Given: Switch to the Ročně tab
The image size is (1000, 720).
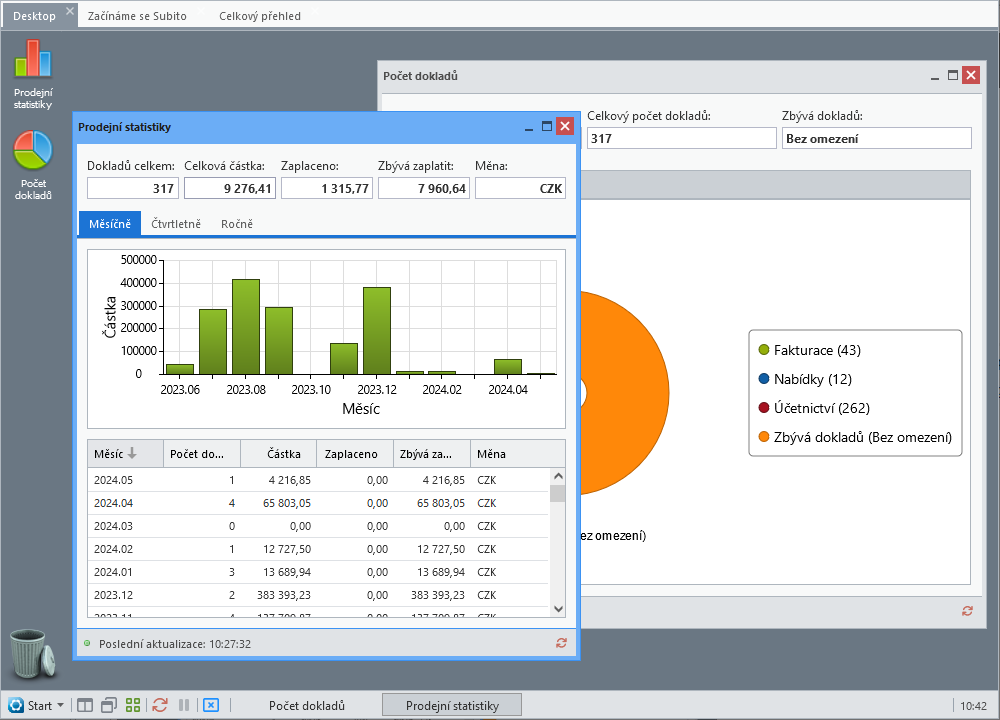Looking at the screenshot, I should click(x=237, y=224).
